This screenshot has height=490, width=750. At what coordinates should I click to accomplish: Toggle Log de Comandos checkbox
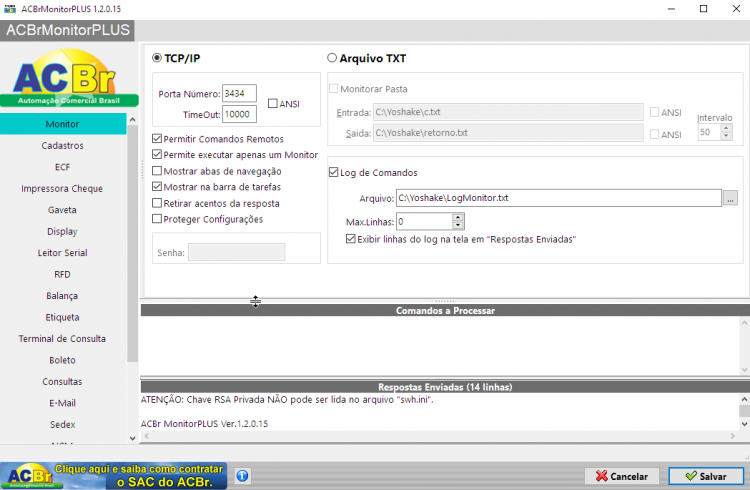[x=333, y=172]
